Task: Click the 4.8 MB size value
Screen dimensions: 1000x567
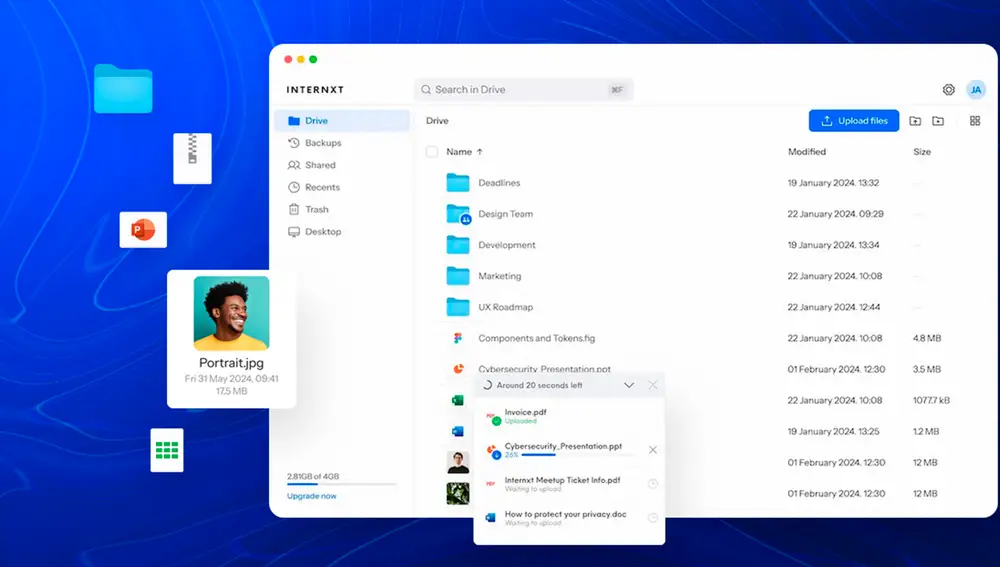Action: point(927,338)
